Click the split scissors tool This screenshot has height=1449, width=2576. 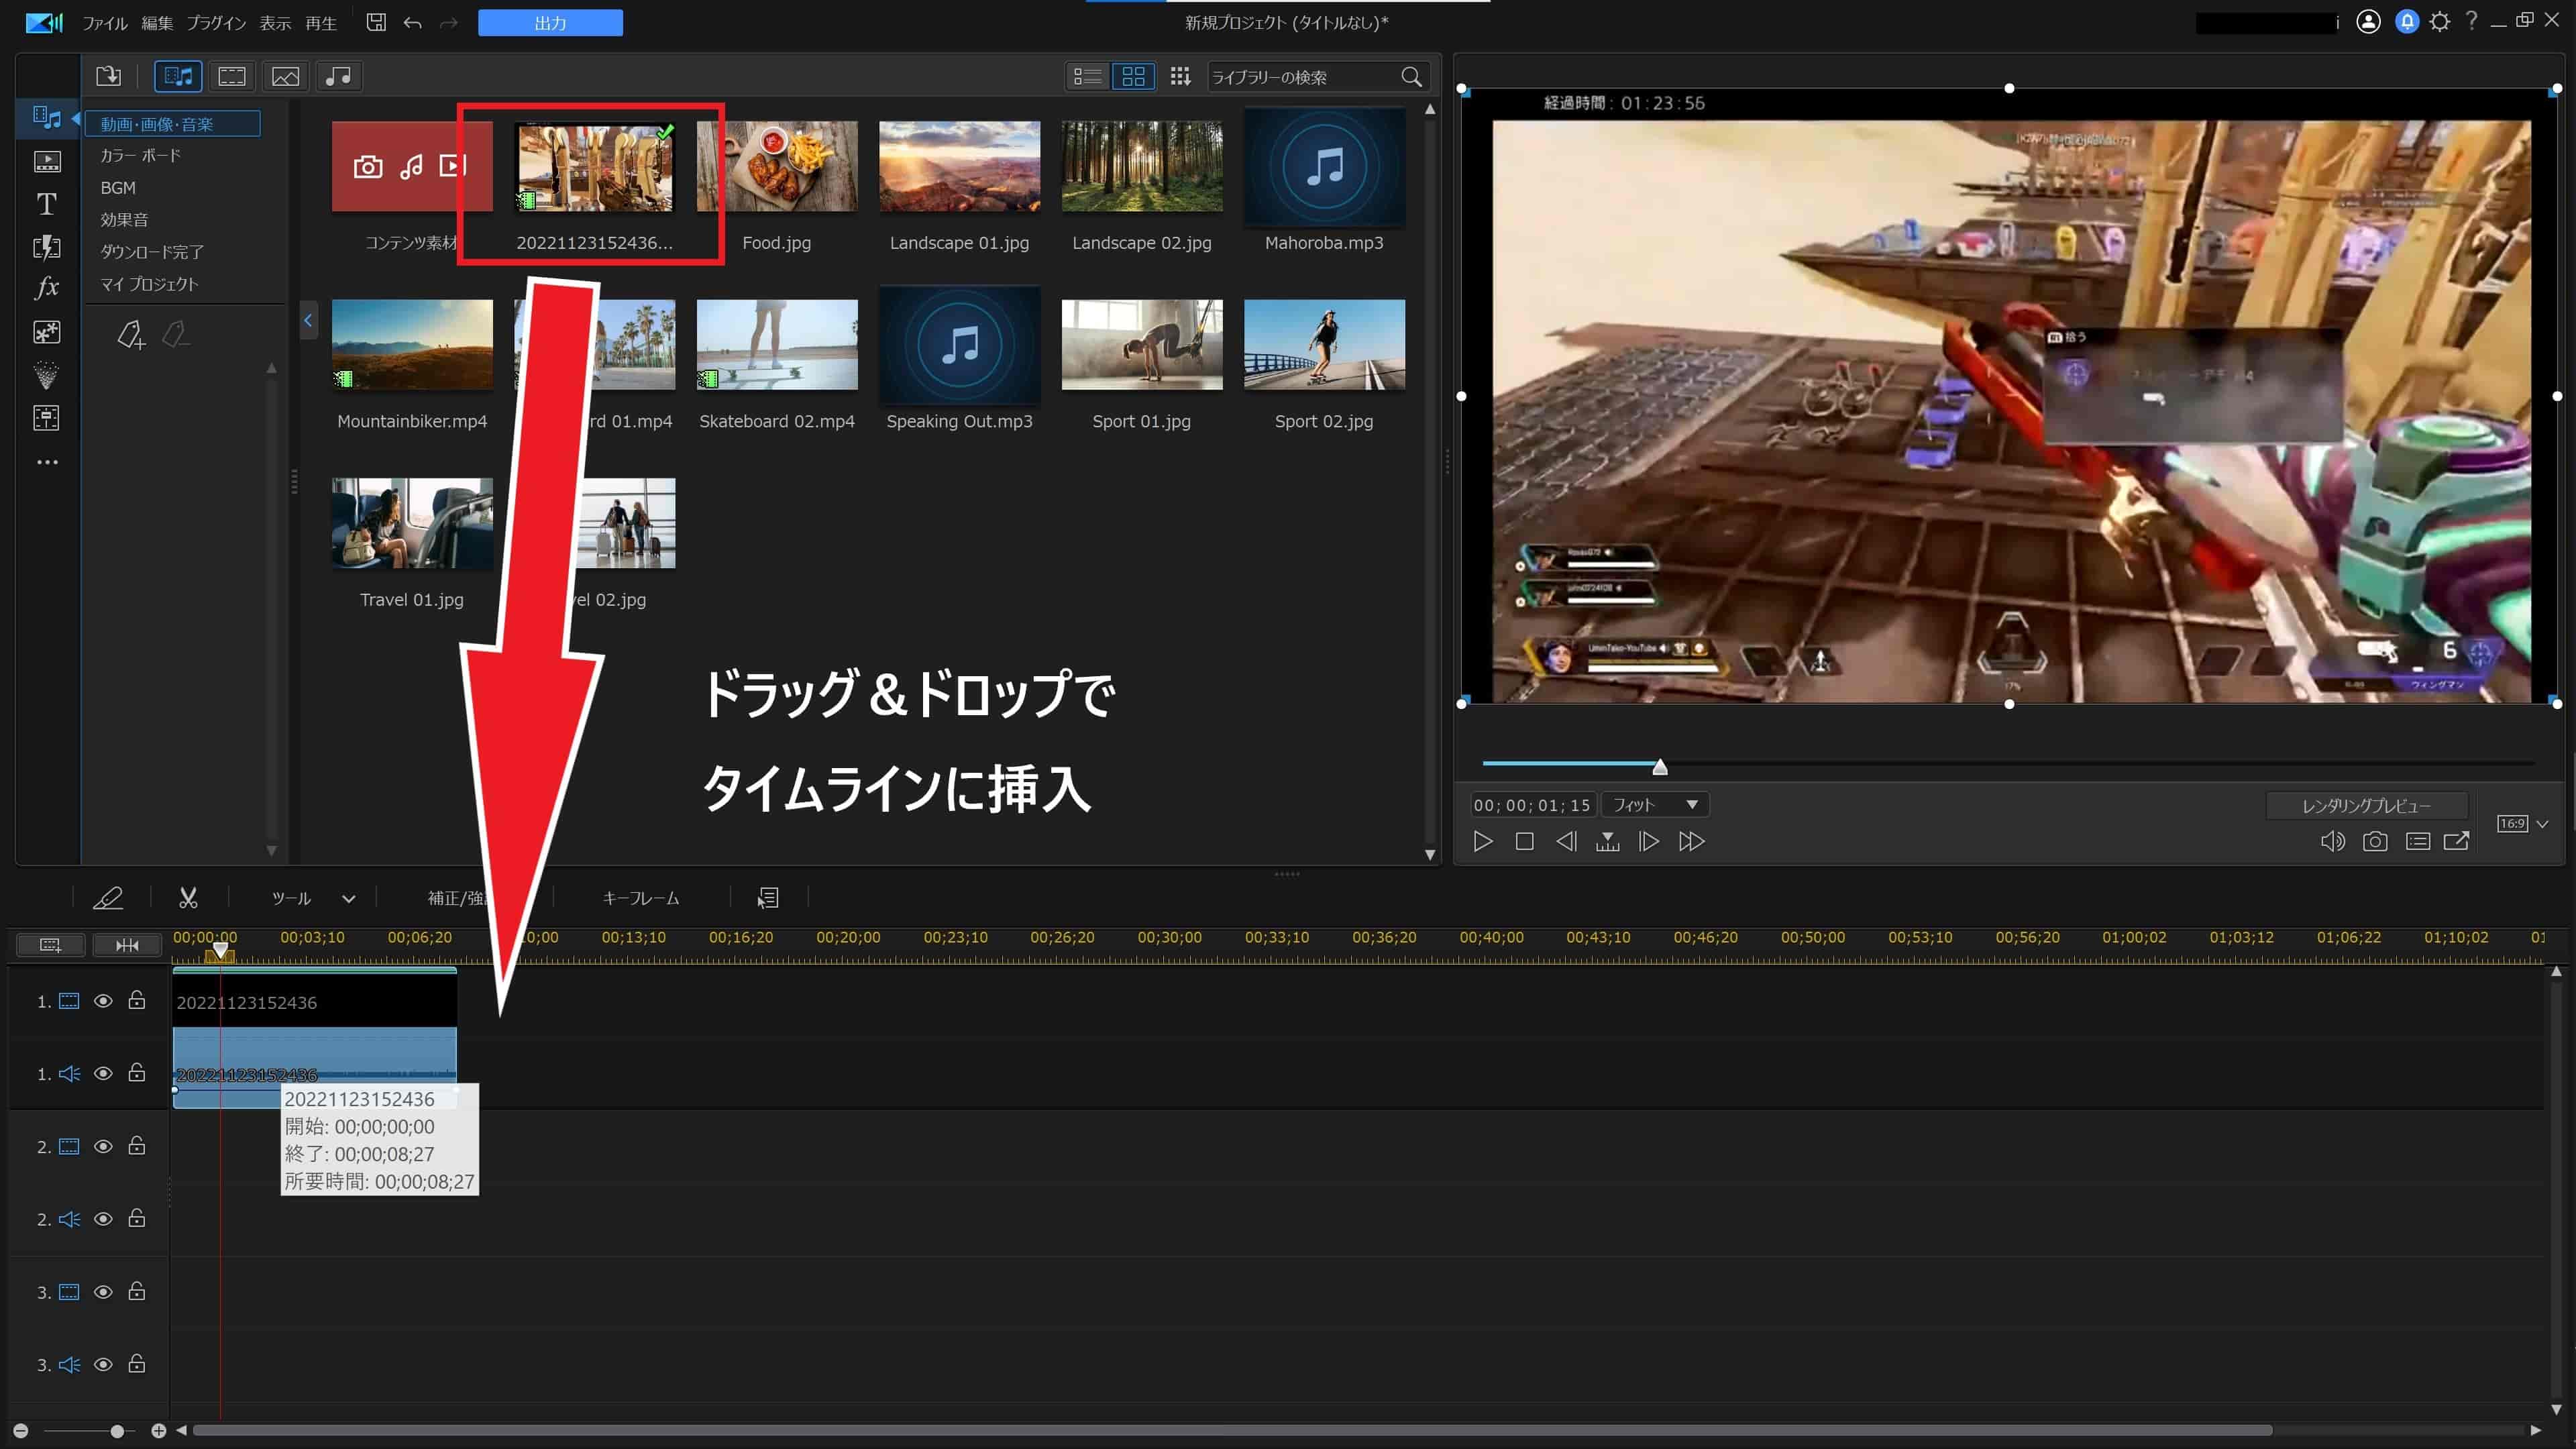[x=188, y=898]
